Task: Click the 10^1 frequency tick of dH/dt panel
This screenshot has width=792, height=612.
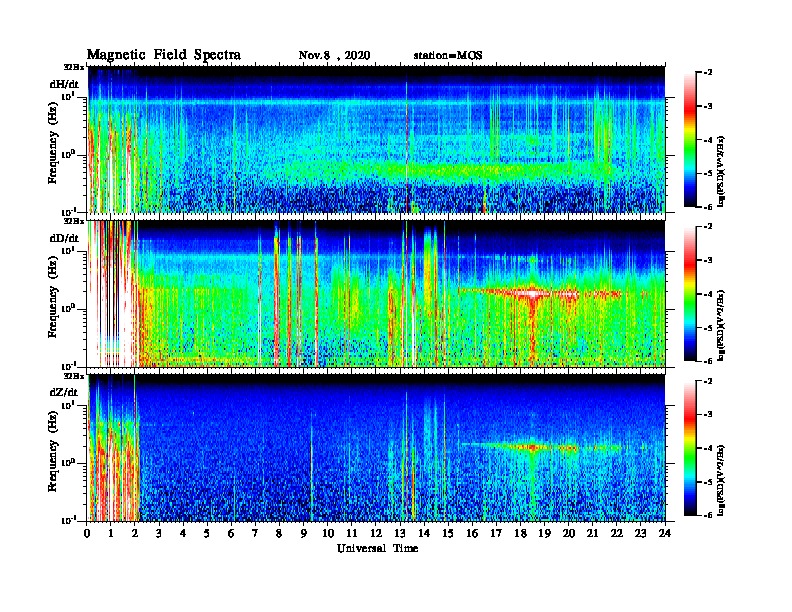Action: pyautogui.click(x=68, y=96)
